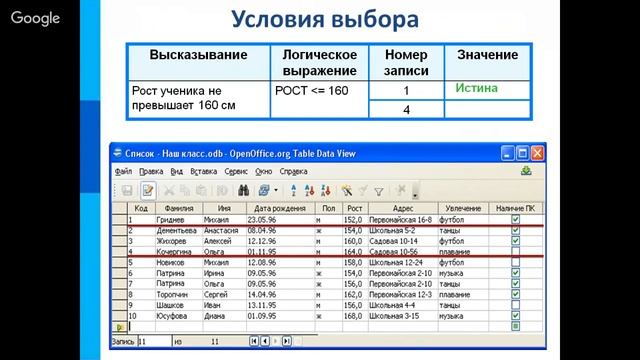Toggle Наличие ПК checkbox for Жихорев
The height and width of the screenshot is (360, 640).
[516, 241]
